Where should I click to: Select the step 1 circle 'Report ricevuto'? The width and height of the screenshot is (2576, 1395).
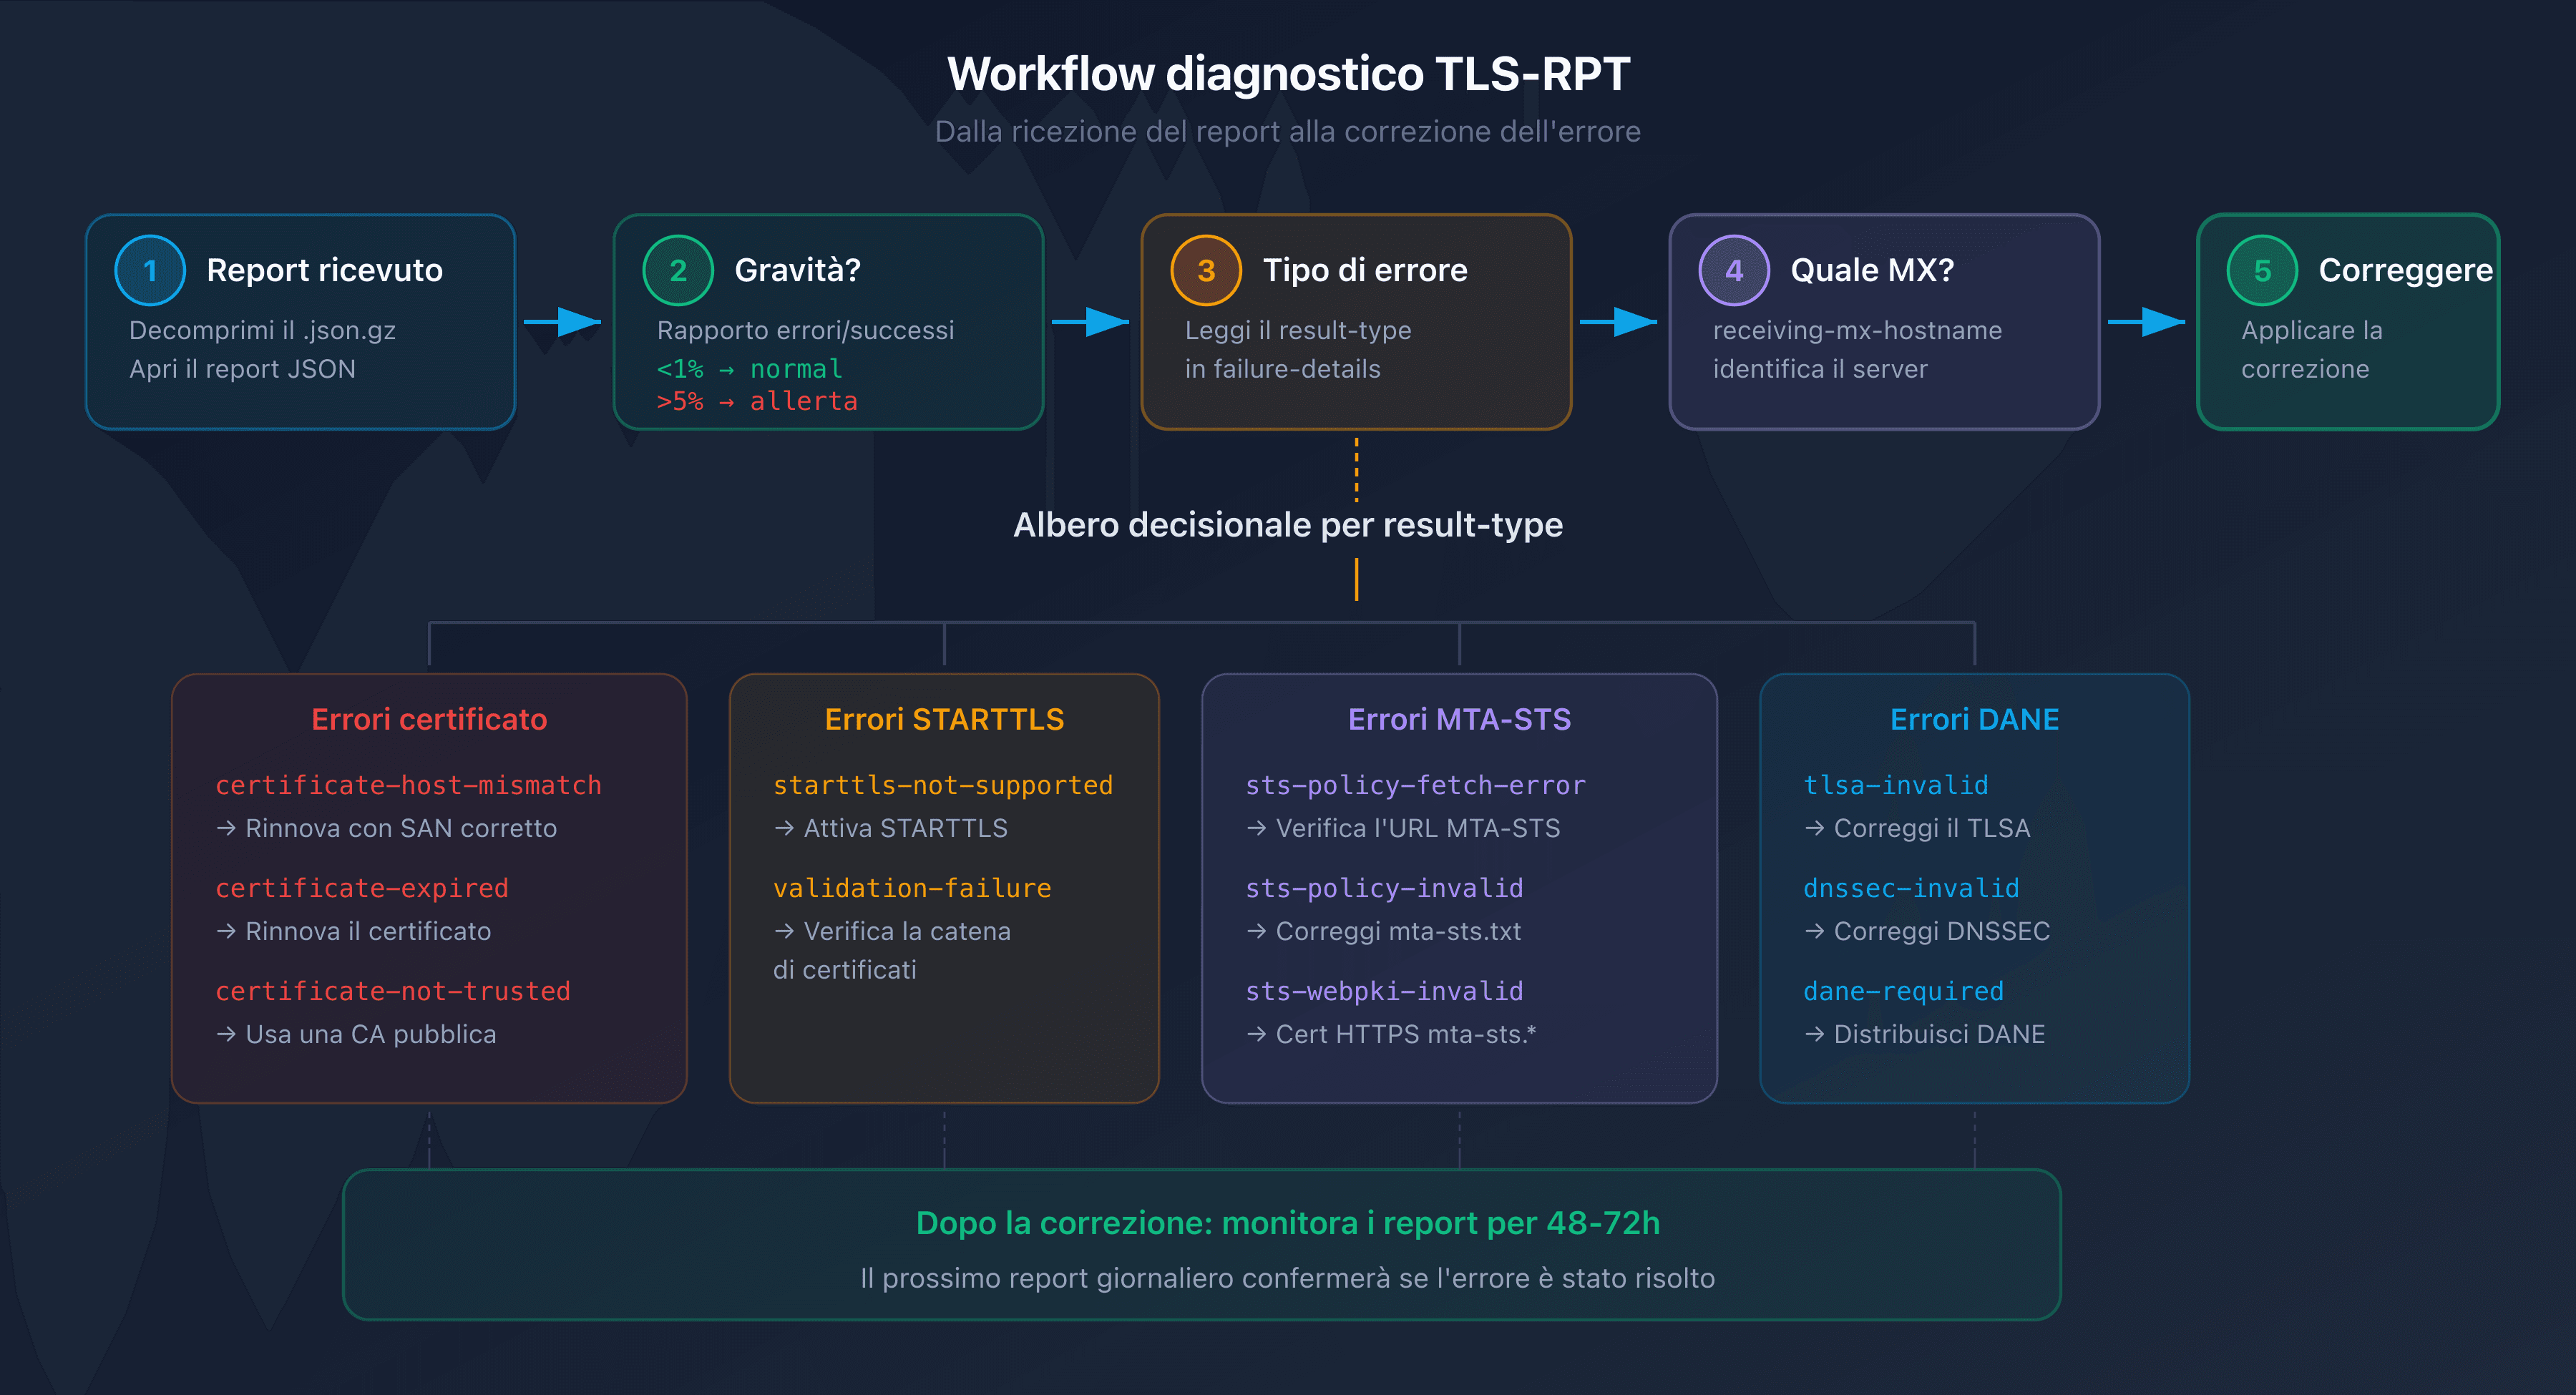pyautogui.click(x=150, y=270)
